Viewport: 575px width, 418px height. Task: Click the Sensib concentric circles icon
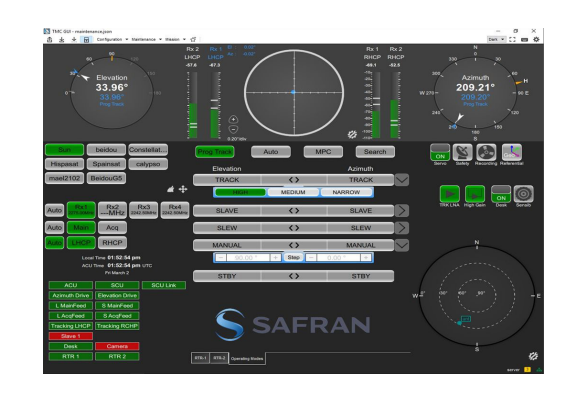tap(523, 194)
